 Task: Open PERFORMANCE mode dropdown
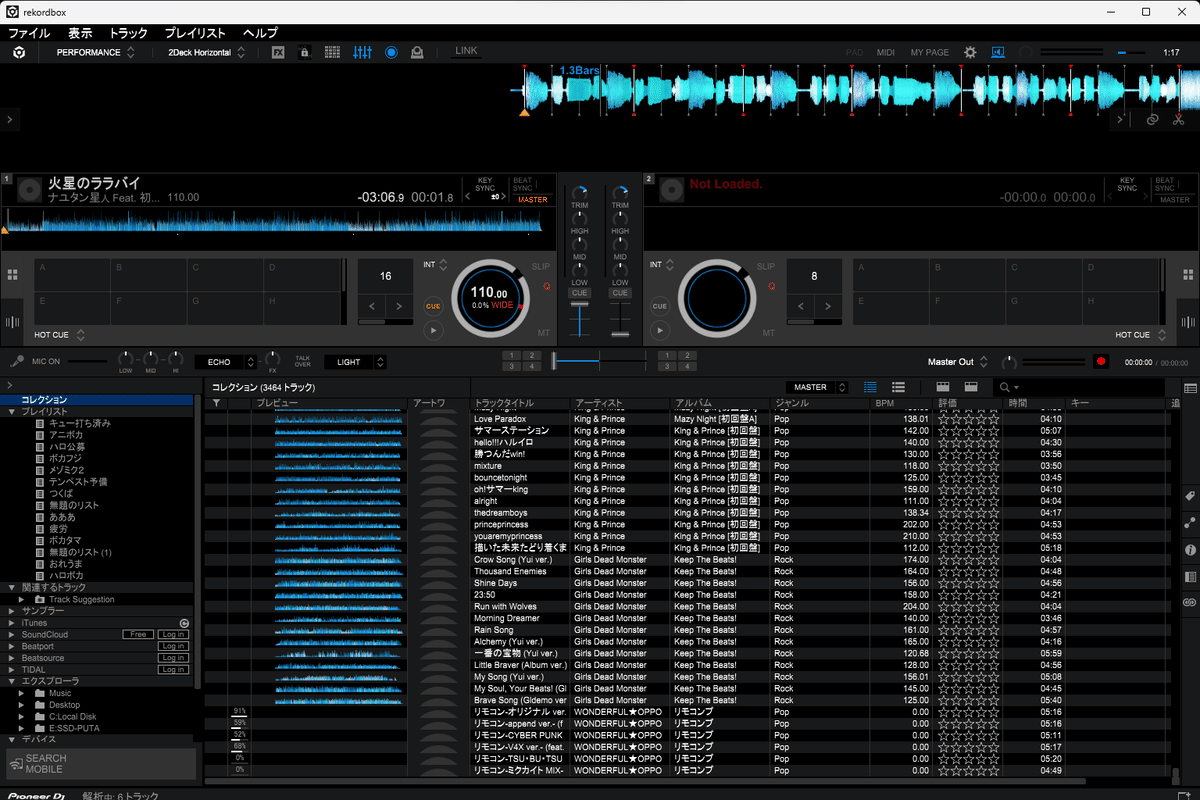pos(95,52)
